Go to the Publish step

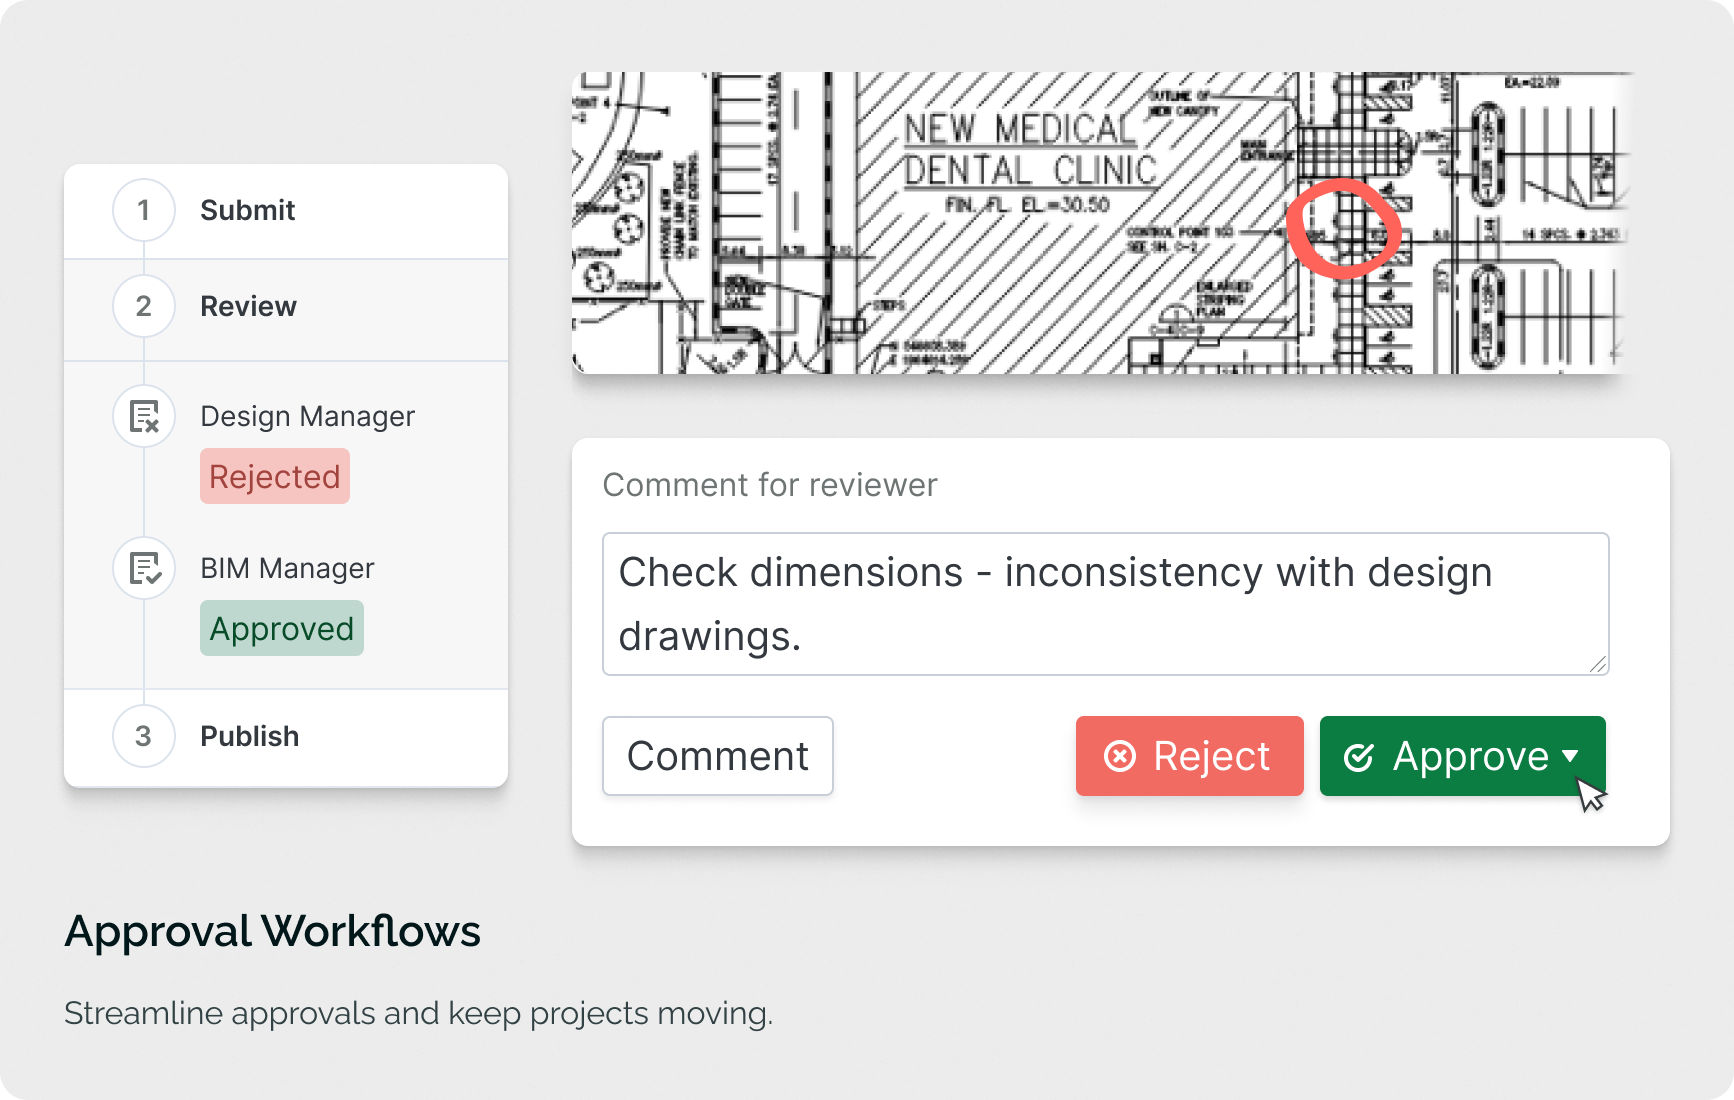(x=249, y=736)
